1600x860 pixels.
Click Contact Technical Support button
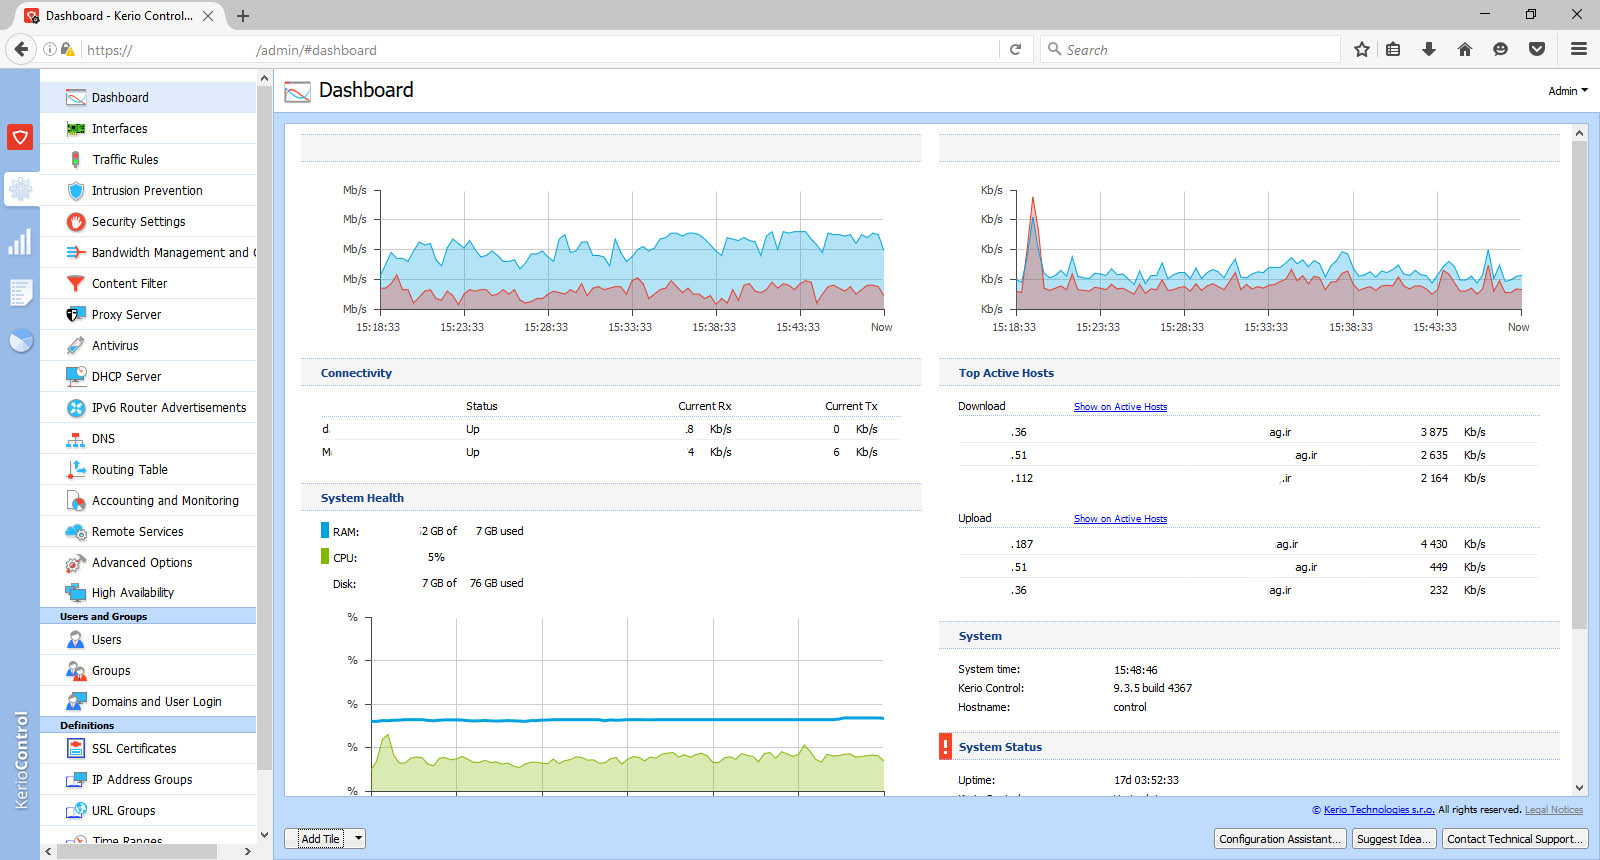click(x=1515, y=839)
